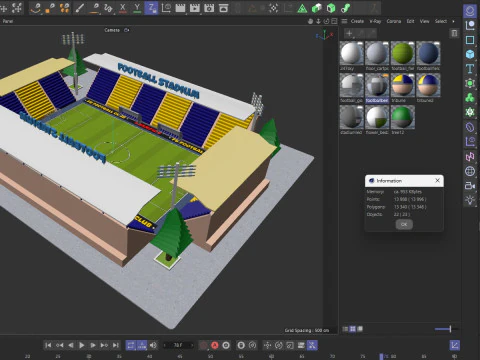The width and height of the screenshot is (480, 360).
Task: Select the Move tool icon at top left
Action: coord(4,8)
